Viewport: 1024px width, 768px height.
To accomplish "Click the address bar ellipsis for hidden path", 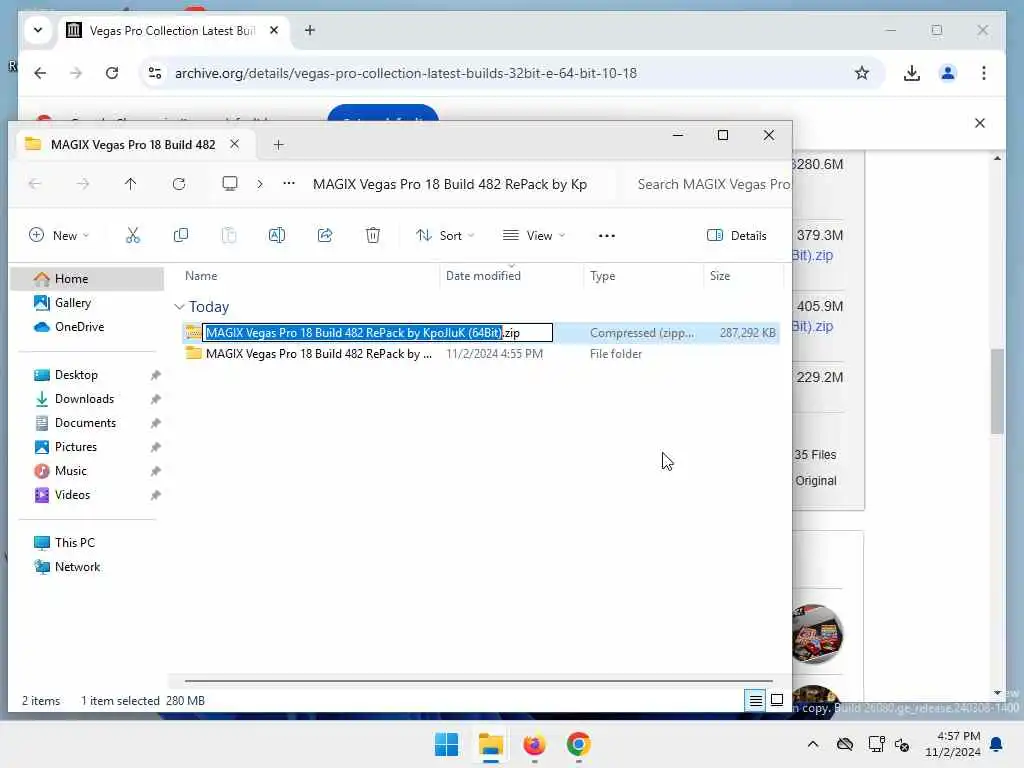I will [289, 184].
